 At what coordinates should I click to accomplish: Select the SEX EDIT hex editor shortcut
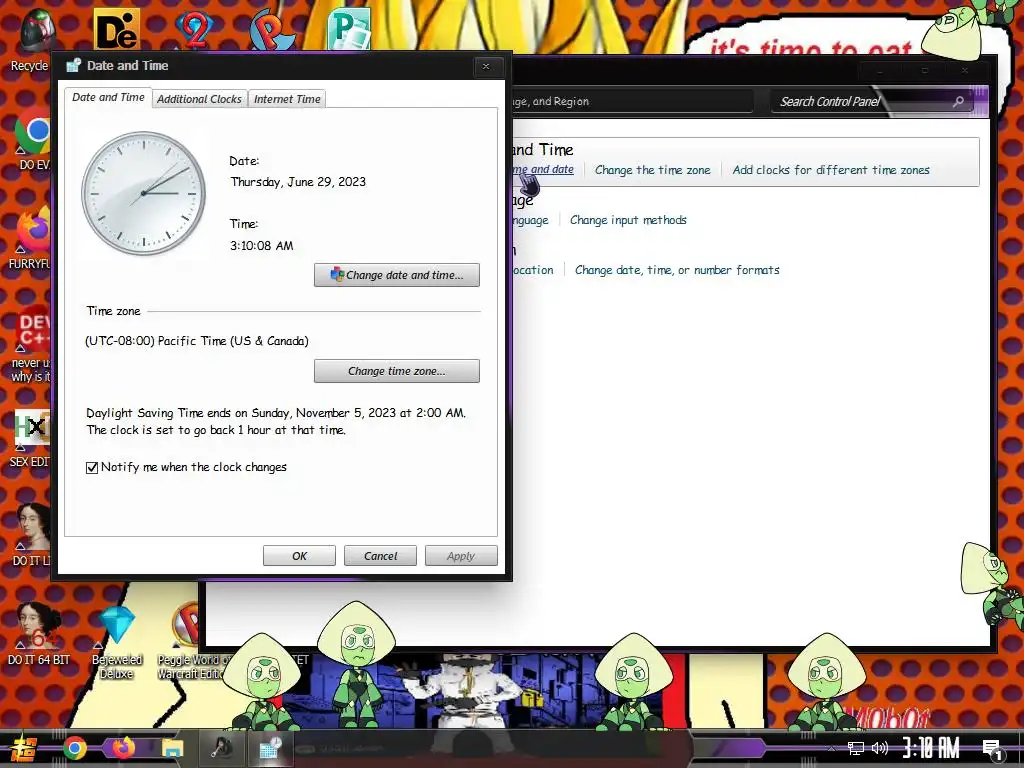point(30,439)
